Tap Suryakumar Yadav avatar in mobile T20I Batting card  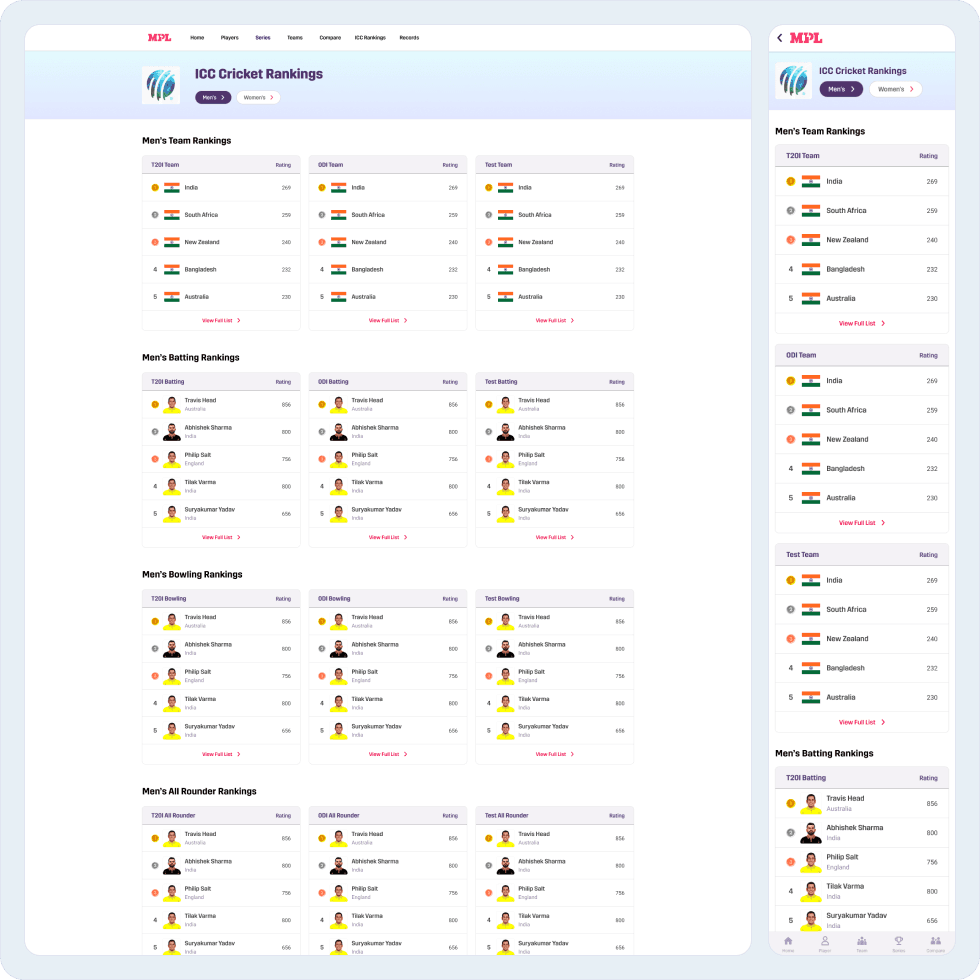tap(811, 921)
